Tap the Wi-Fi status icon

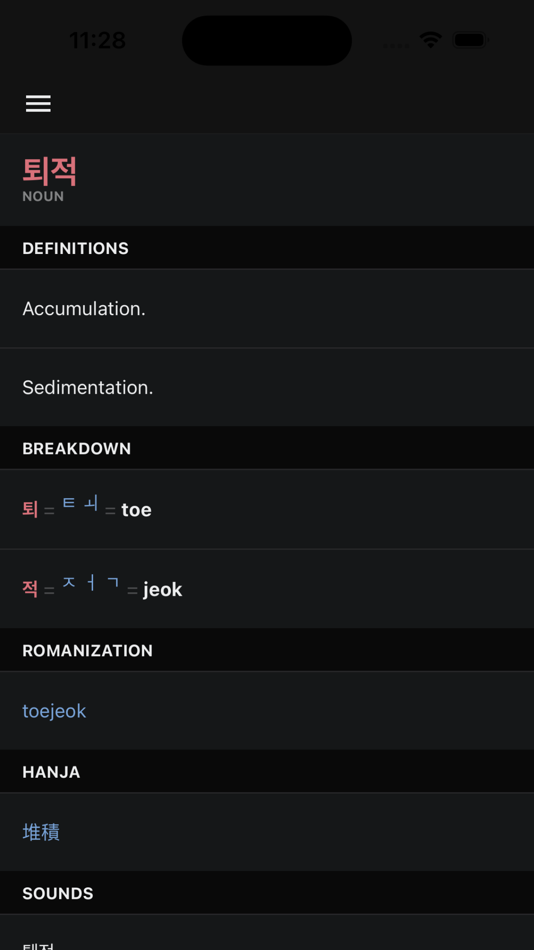click(x=431, y=40)
